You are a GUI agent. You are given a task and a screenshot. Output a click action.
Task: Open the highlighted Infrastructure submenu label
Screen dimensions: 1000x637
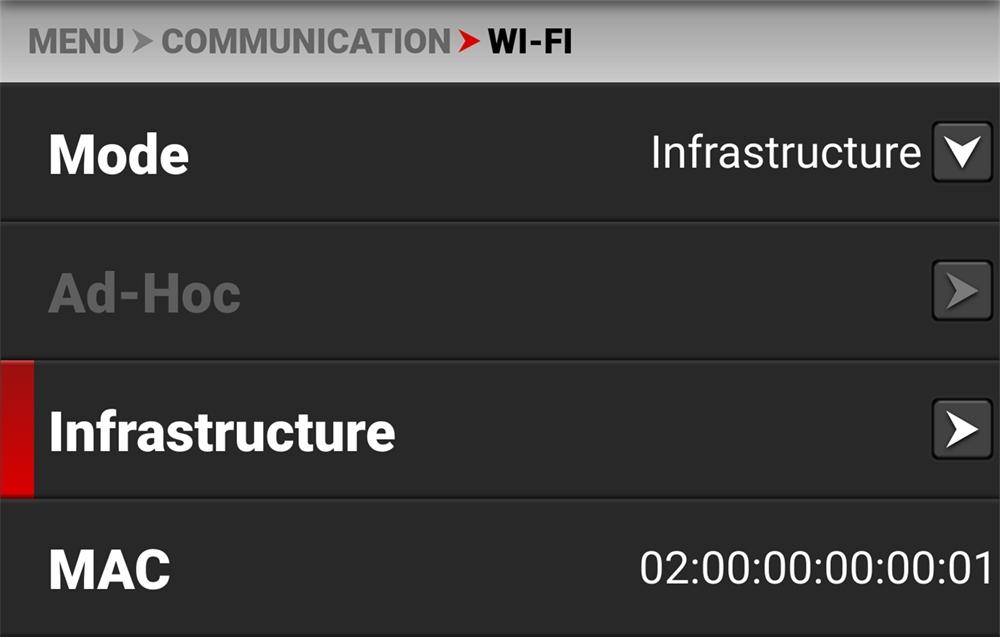coord(222,431)
